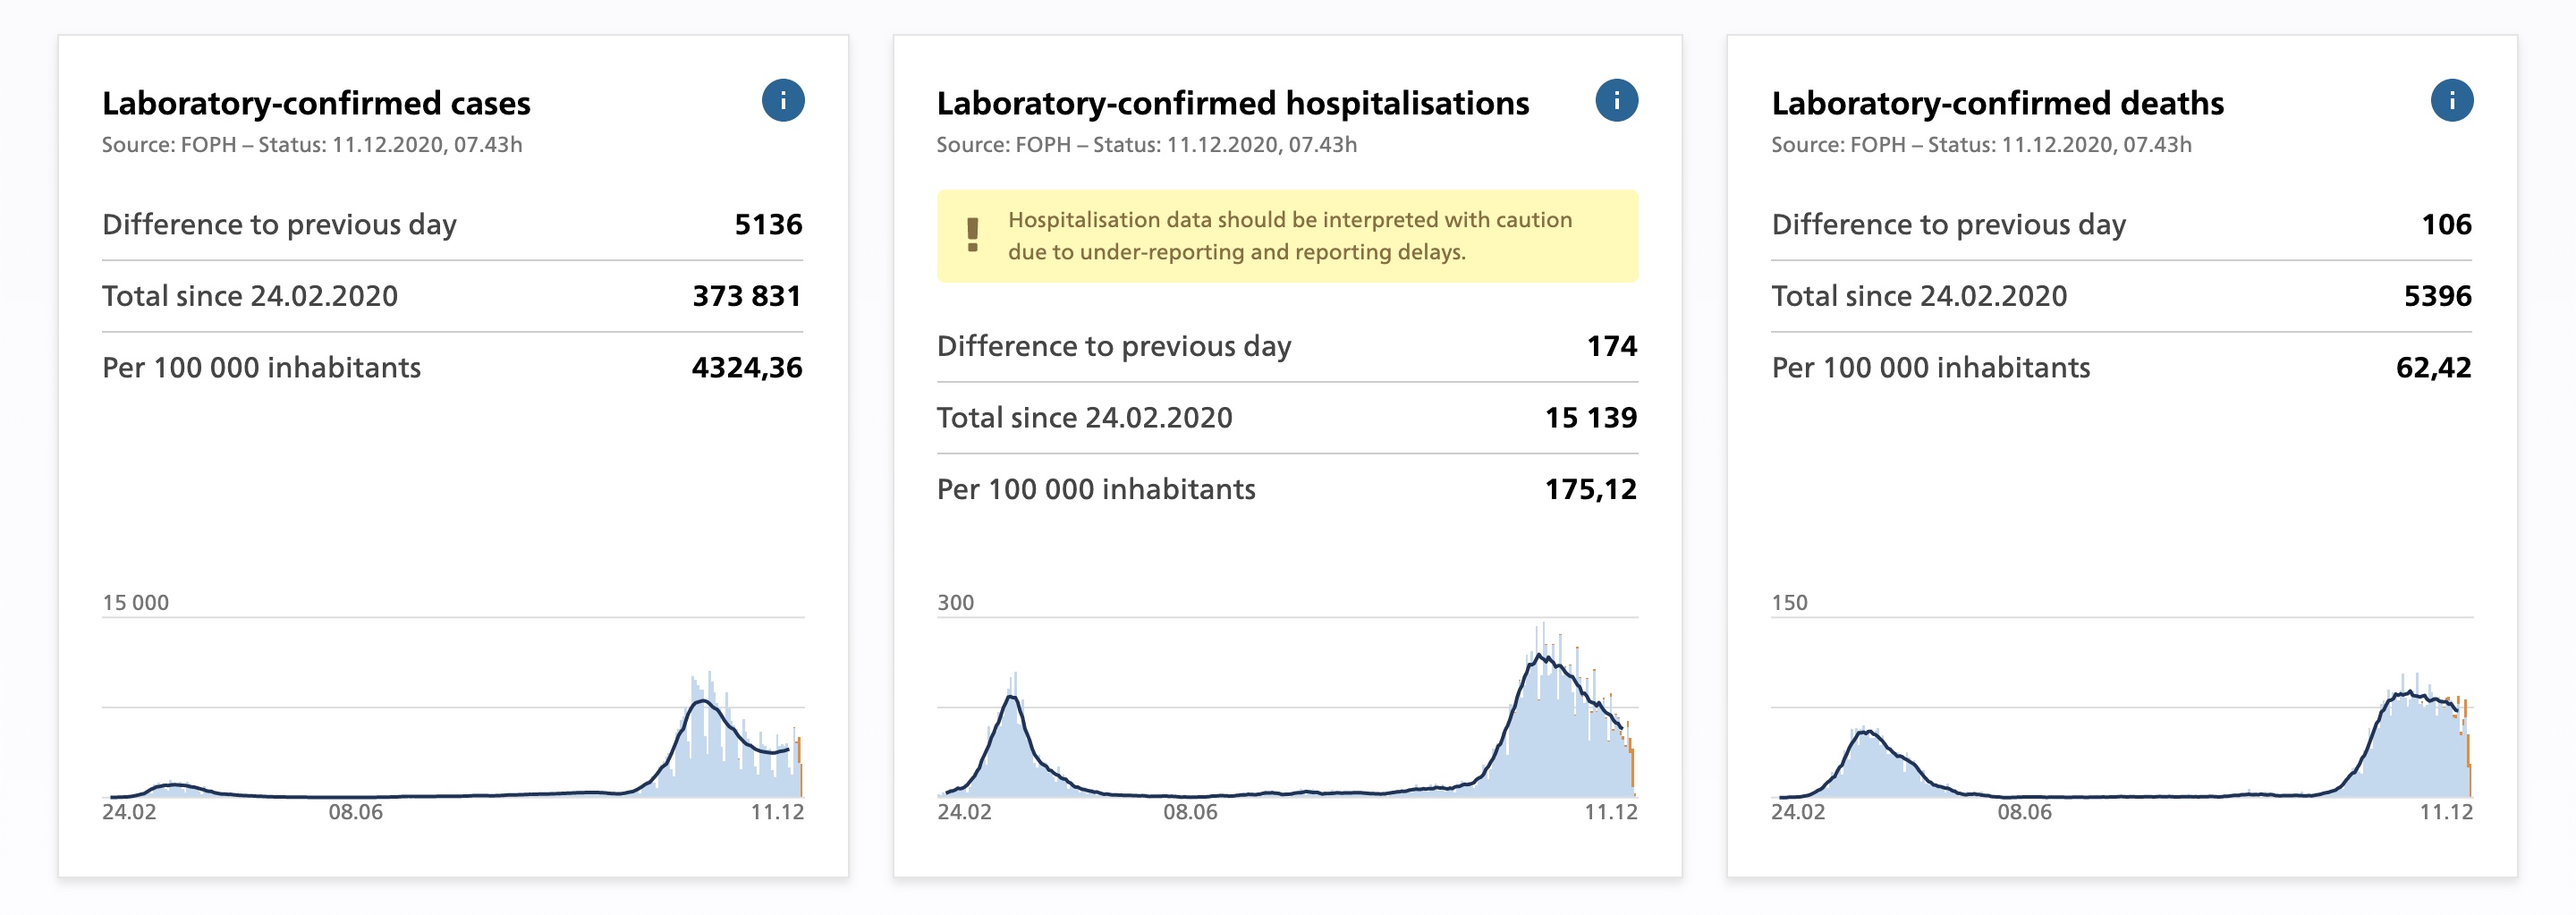Click the hospitalisation caution notice text

1289,235
